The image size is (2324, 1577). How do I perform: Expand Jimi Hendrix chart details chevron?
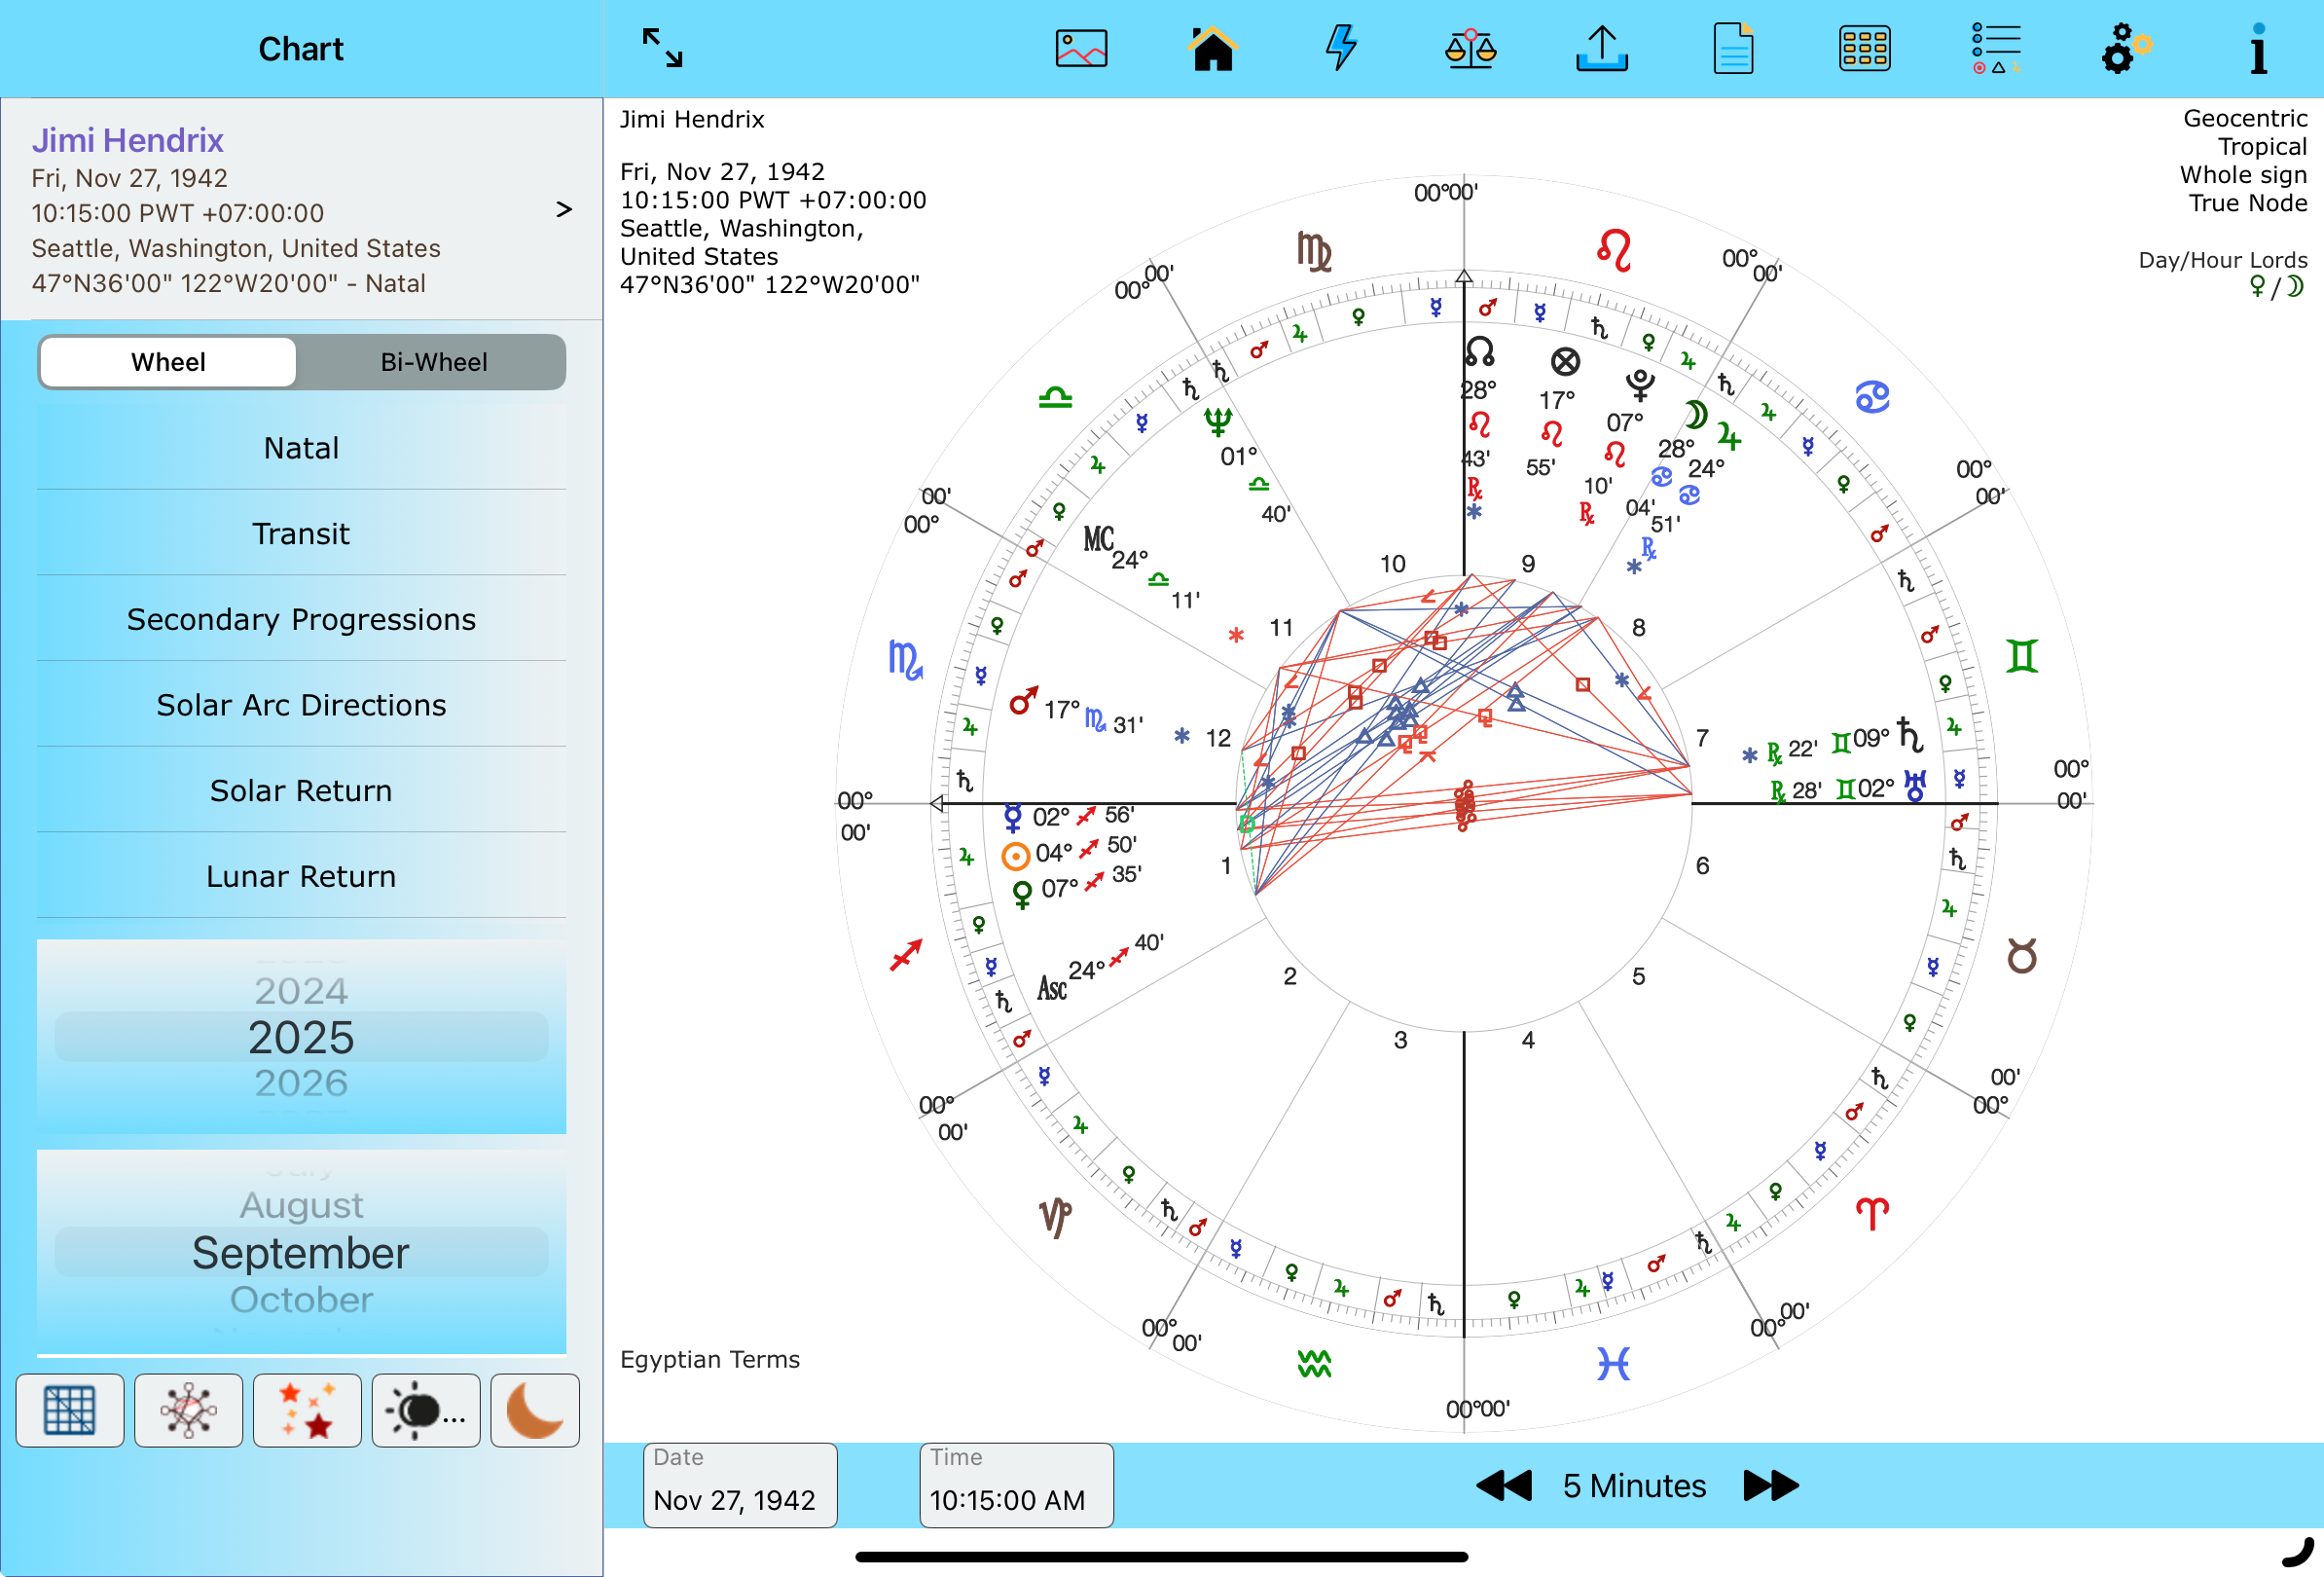click(564, 209)
